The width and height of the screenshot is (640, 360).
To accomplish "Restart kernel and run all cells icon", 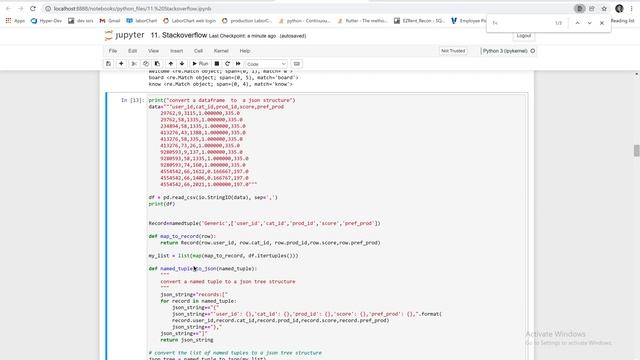I will [x=238, y=64].
